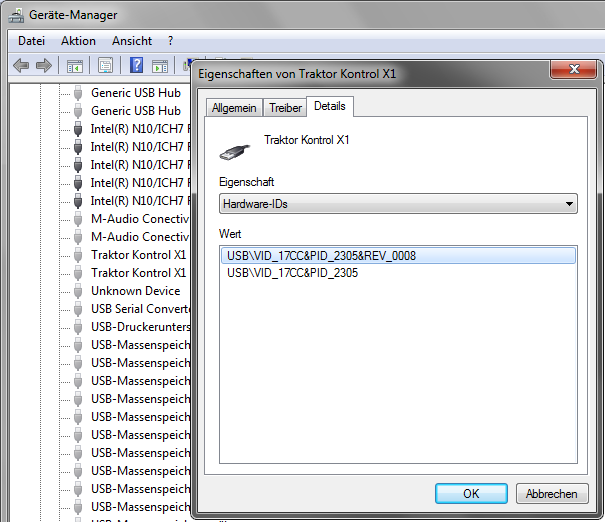
Task: Click the first Generic USB Hub device icon
Action: [x=78, y=93]
